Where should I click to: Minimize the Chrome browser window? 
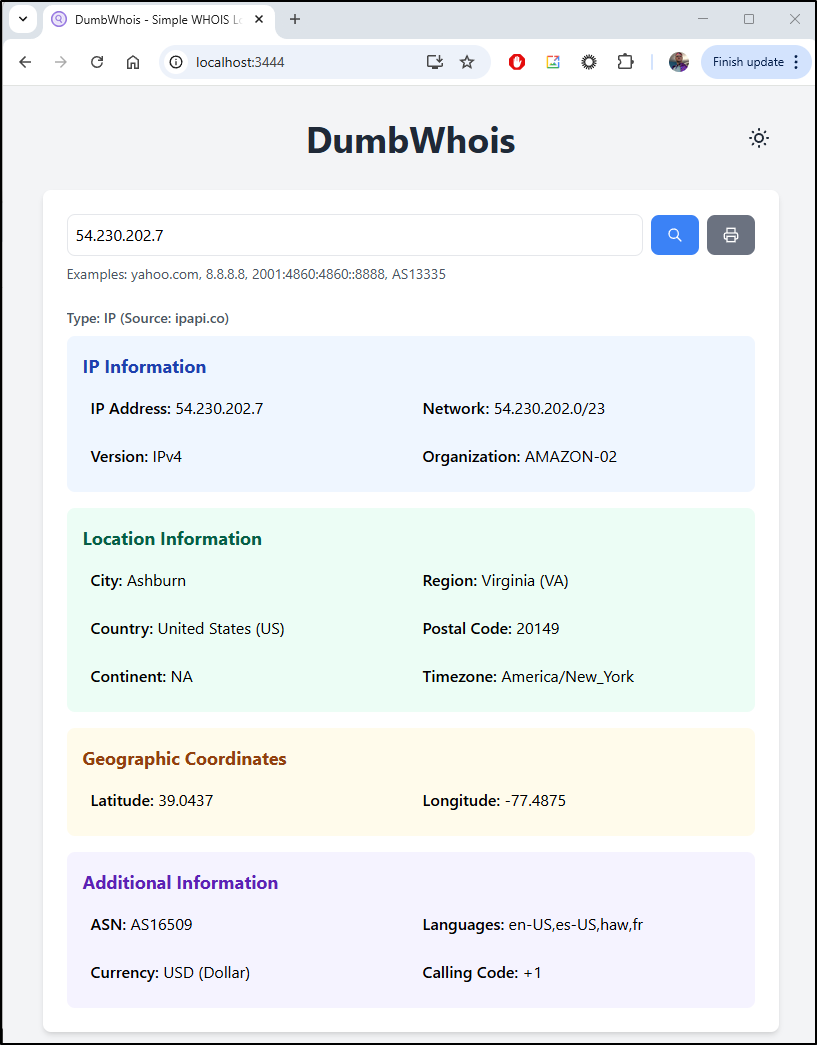[702, 19]
